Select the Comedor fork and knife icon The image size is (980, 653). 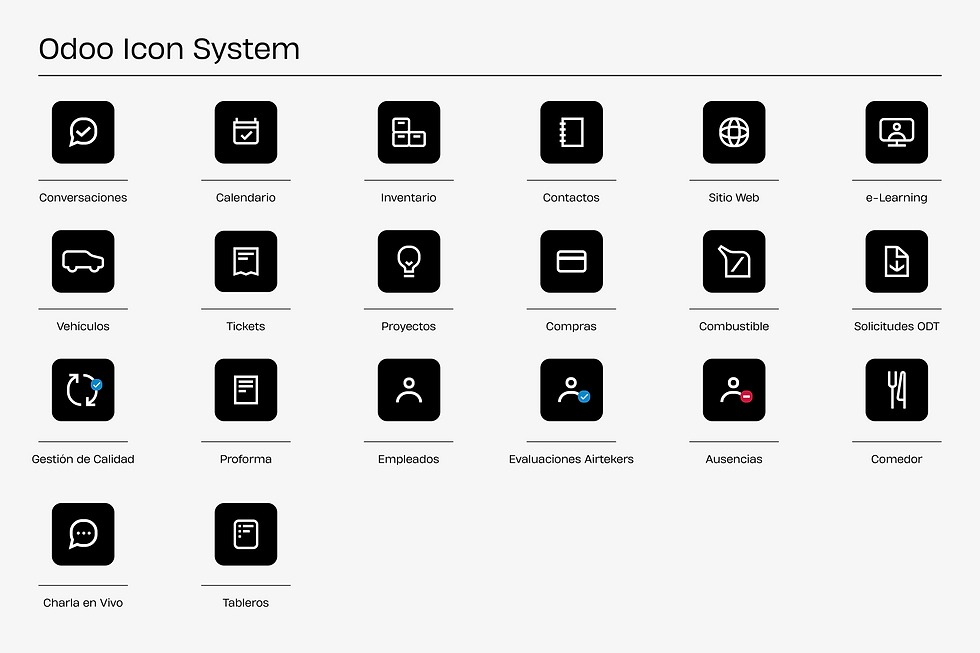coord(896,390)
